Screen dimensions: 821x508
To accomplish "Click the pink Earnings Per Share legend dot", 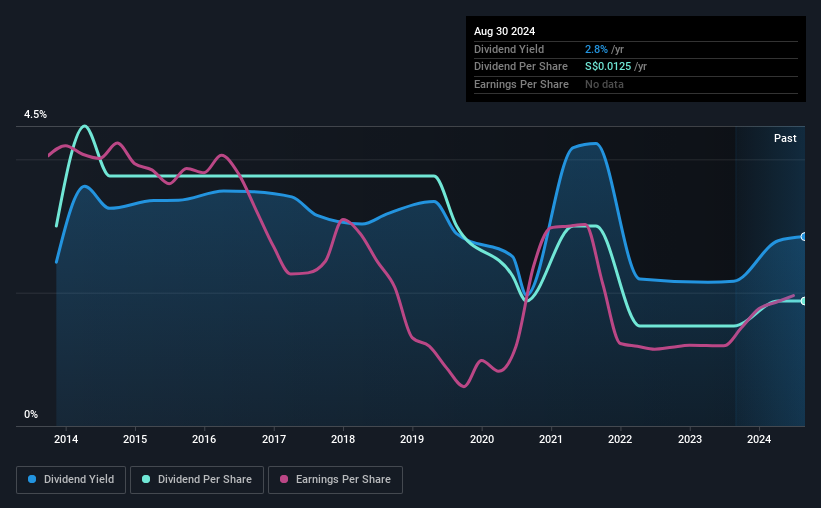I will pos(284,479).
